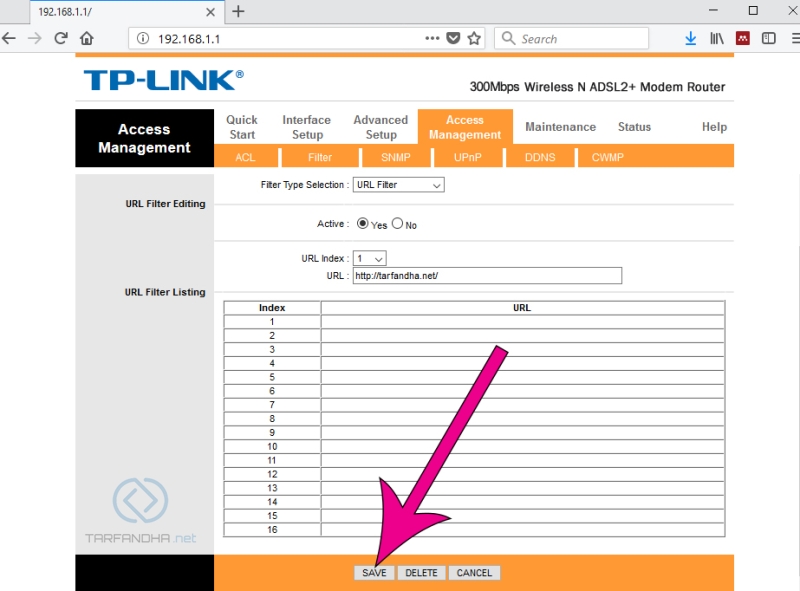Screen dimensions: 800x591
Task: Go to browser home page icon
Action: point(87,38)
